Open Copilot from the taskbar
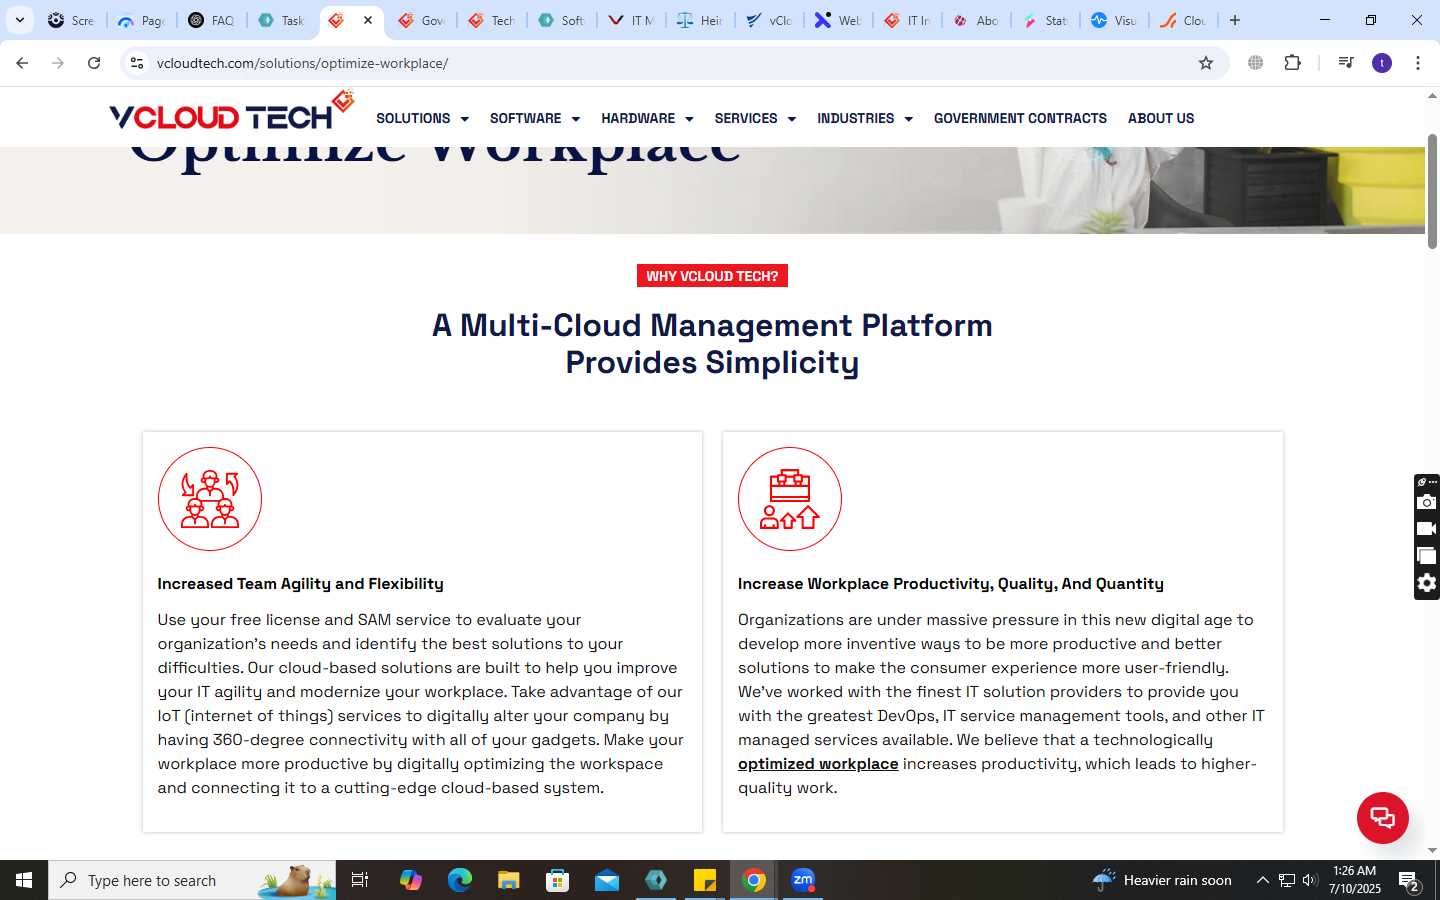Viewport: 1440px width, 900px height. click(x=411, y=880)
